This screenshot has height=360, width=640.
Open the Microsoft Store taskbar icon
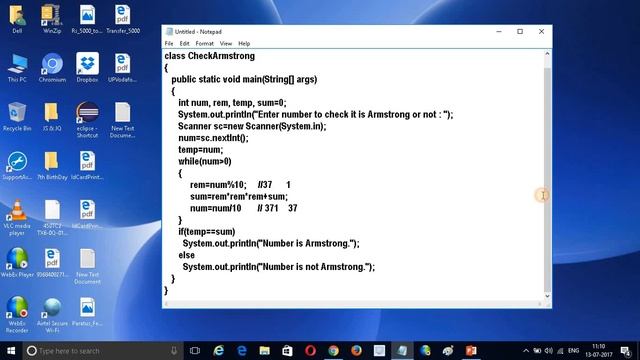287,351
